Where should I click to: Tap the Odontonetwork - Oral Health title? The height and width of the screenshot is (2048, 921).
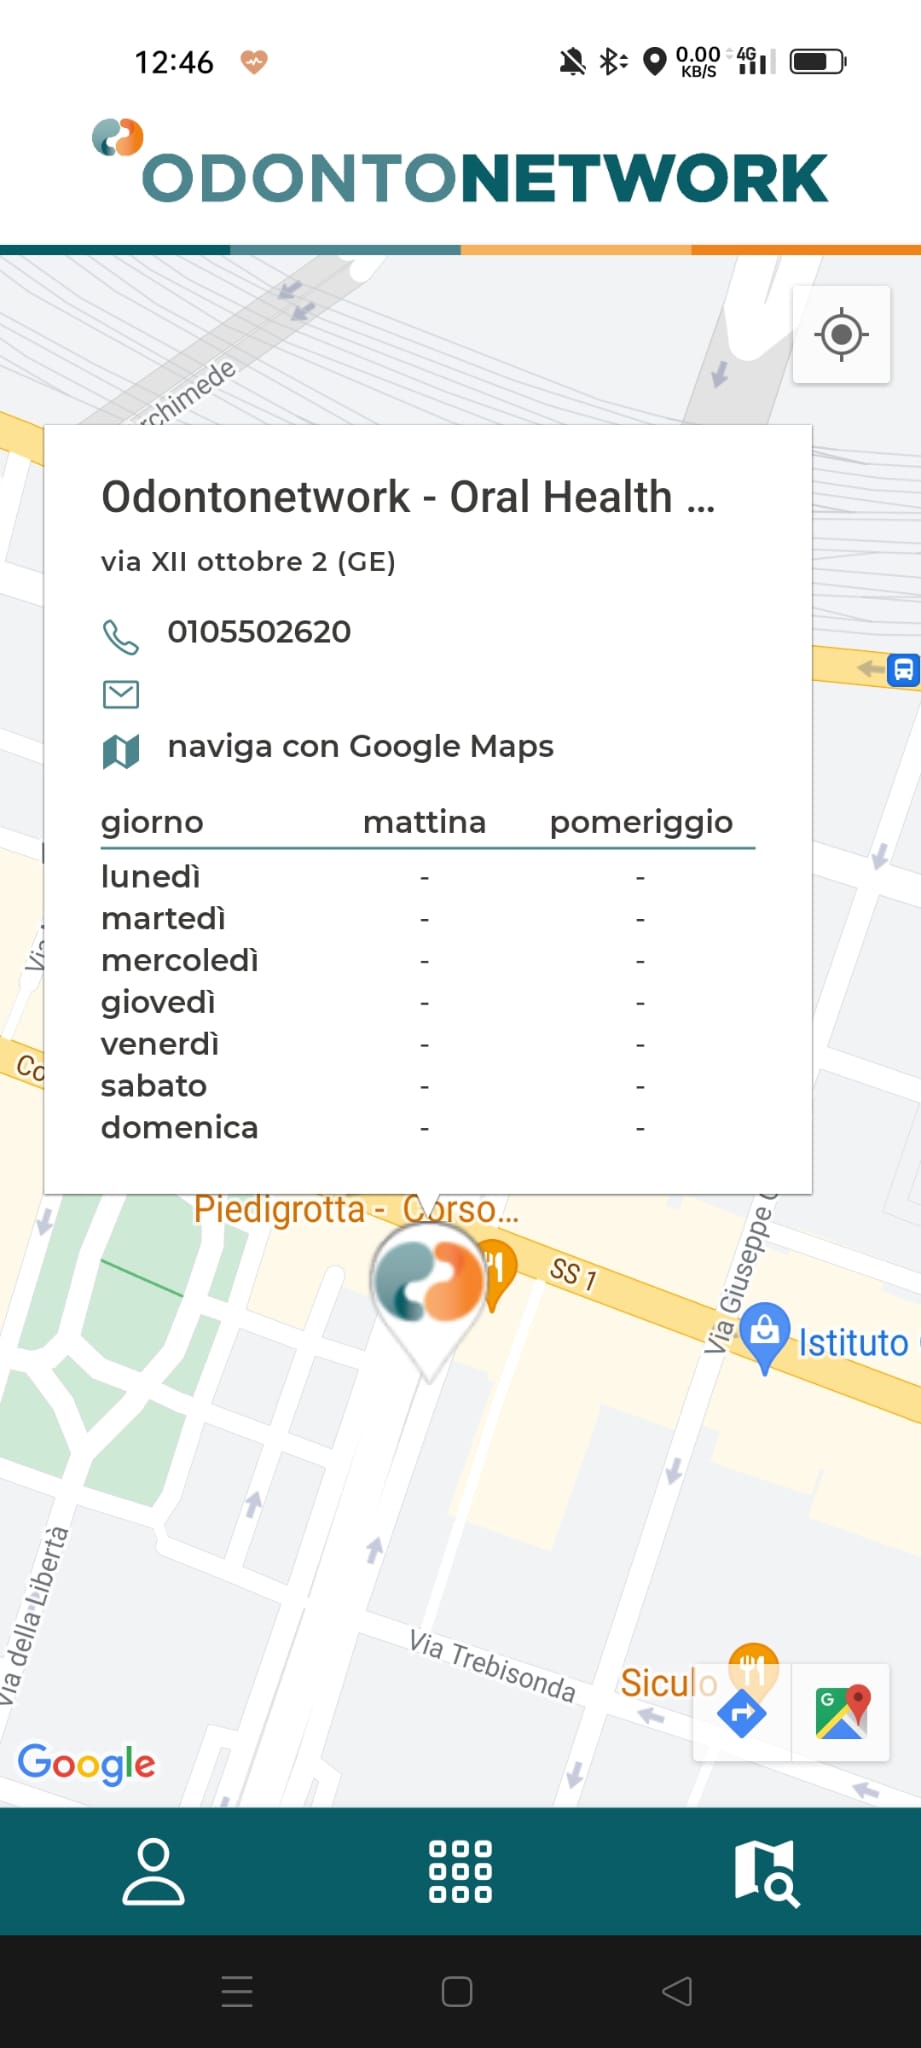[408, 498]
